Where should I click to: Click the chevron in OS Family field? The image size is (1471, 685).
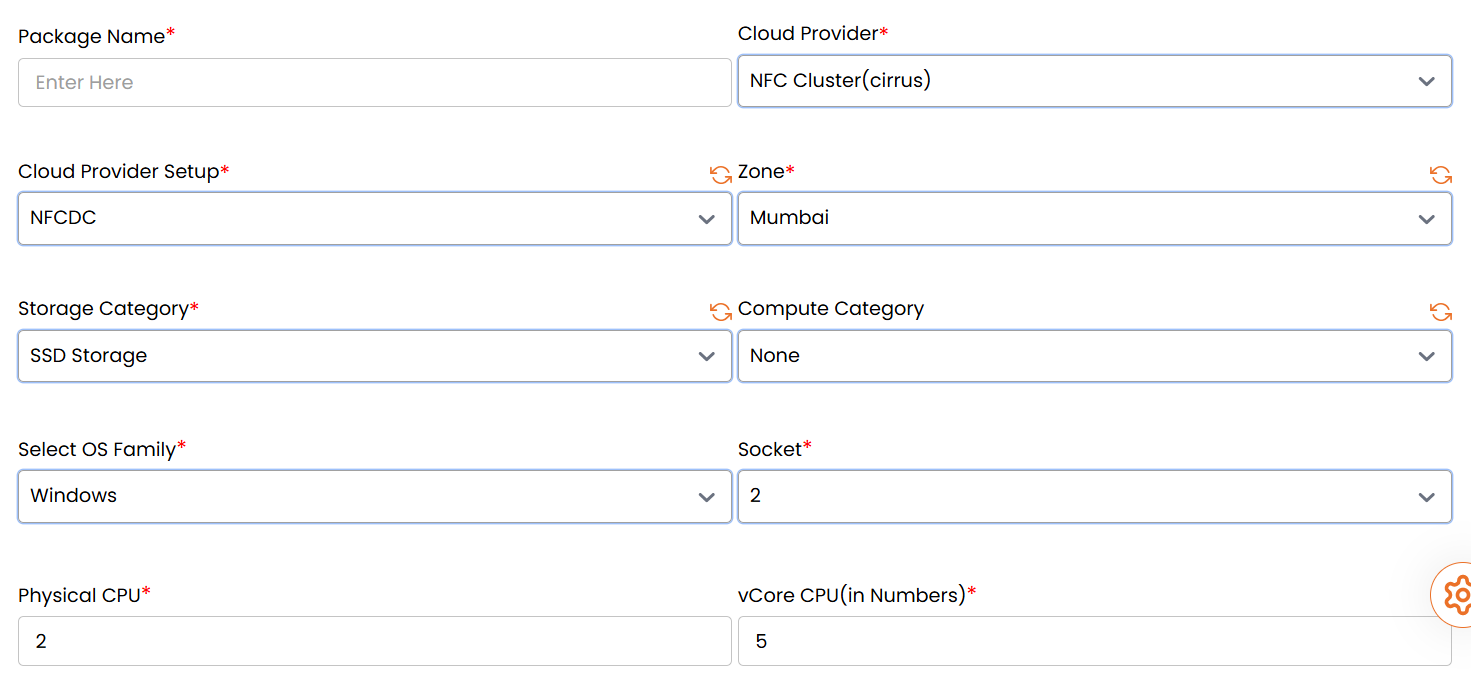(707, 497)
